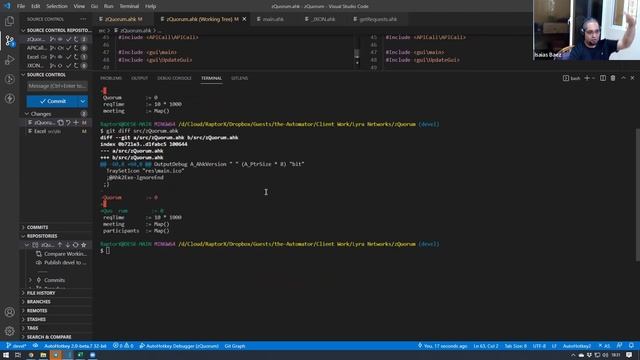Open the Source Control view icon
This screenshot has width=640, height=360.
9,40
